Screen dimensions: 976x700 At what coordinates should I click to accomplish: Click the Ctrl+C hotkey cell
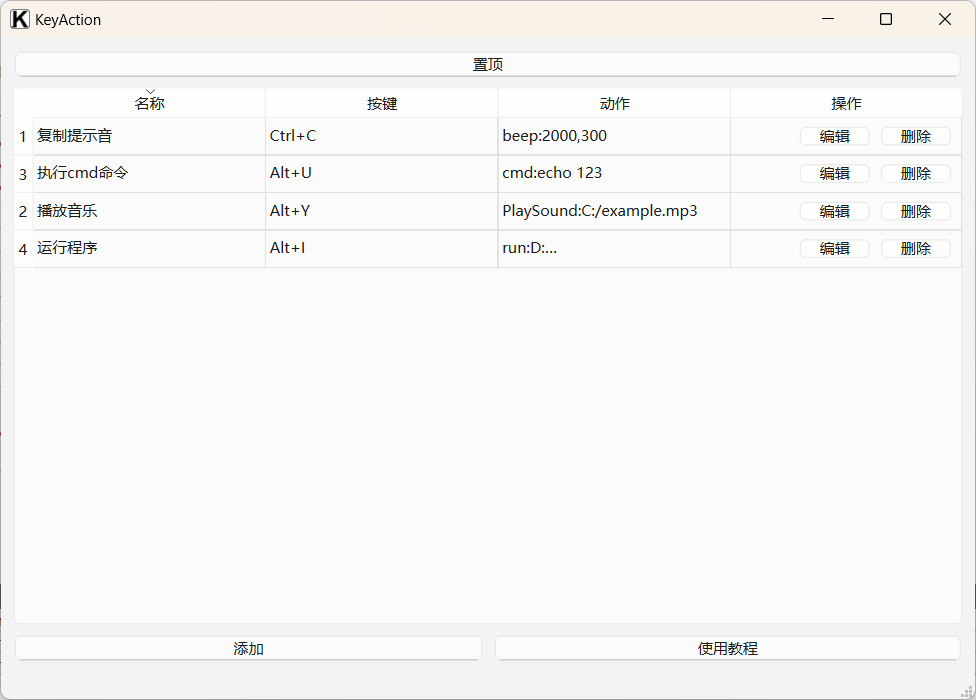(382, 136)
